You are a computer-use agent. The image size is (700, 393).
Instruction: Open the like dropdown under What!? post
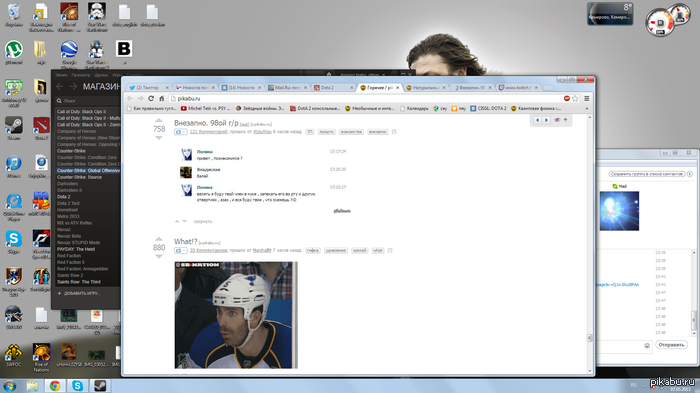[180, 251]
